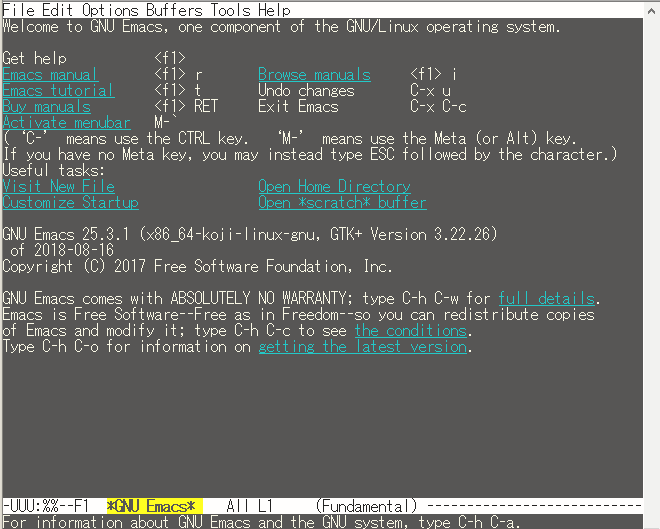The height and width of the screenshot is (529, 660).
Task: Click the Copyright (C) 2017 line
Action: pyautogui.click(x=197, y=266)
